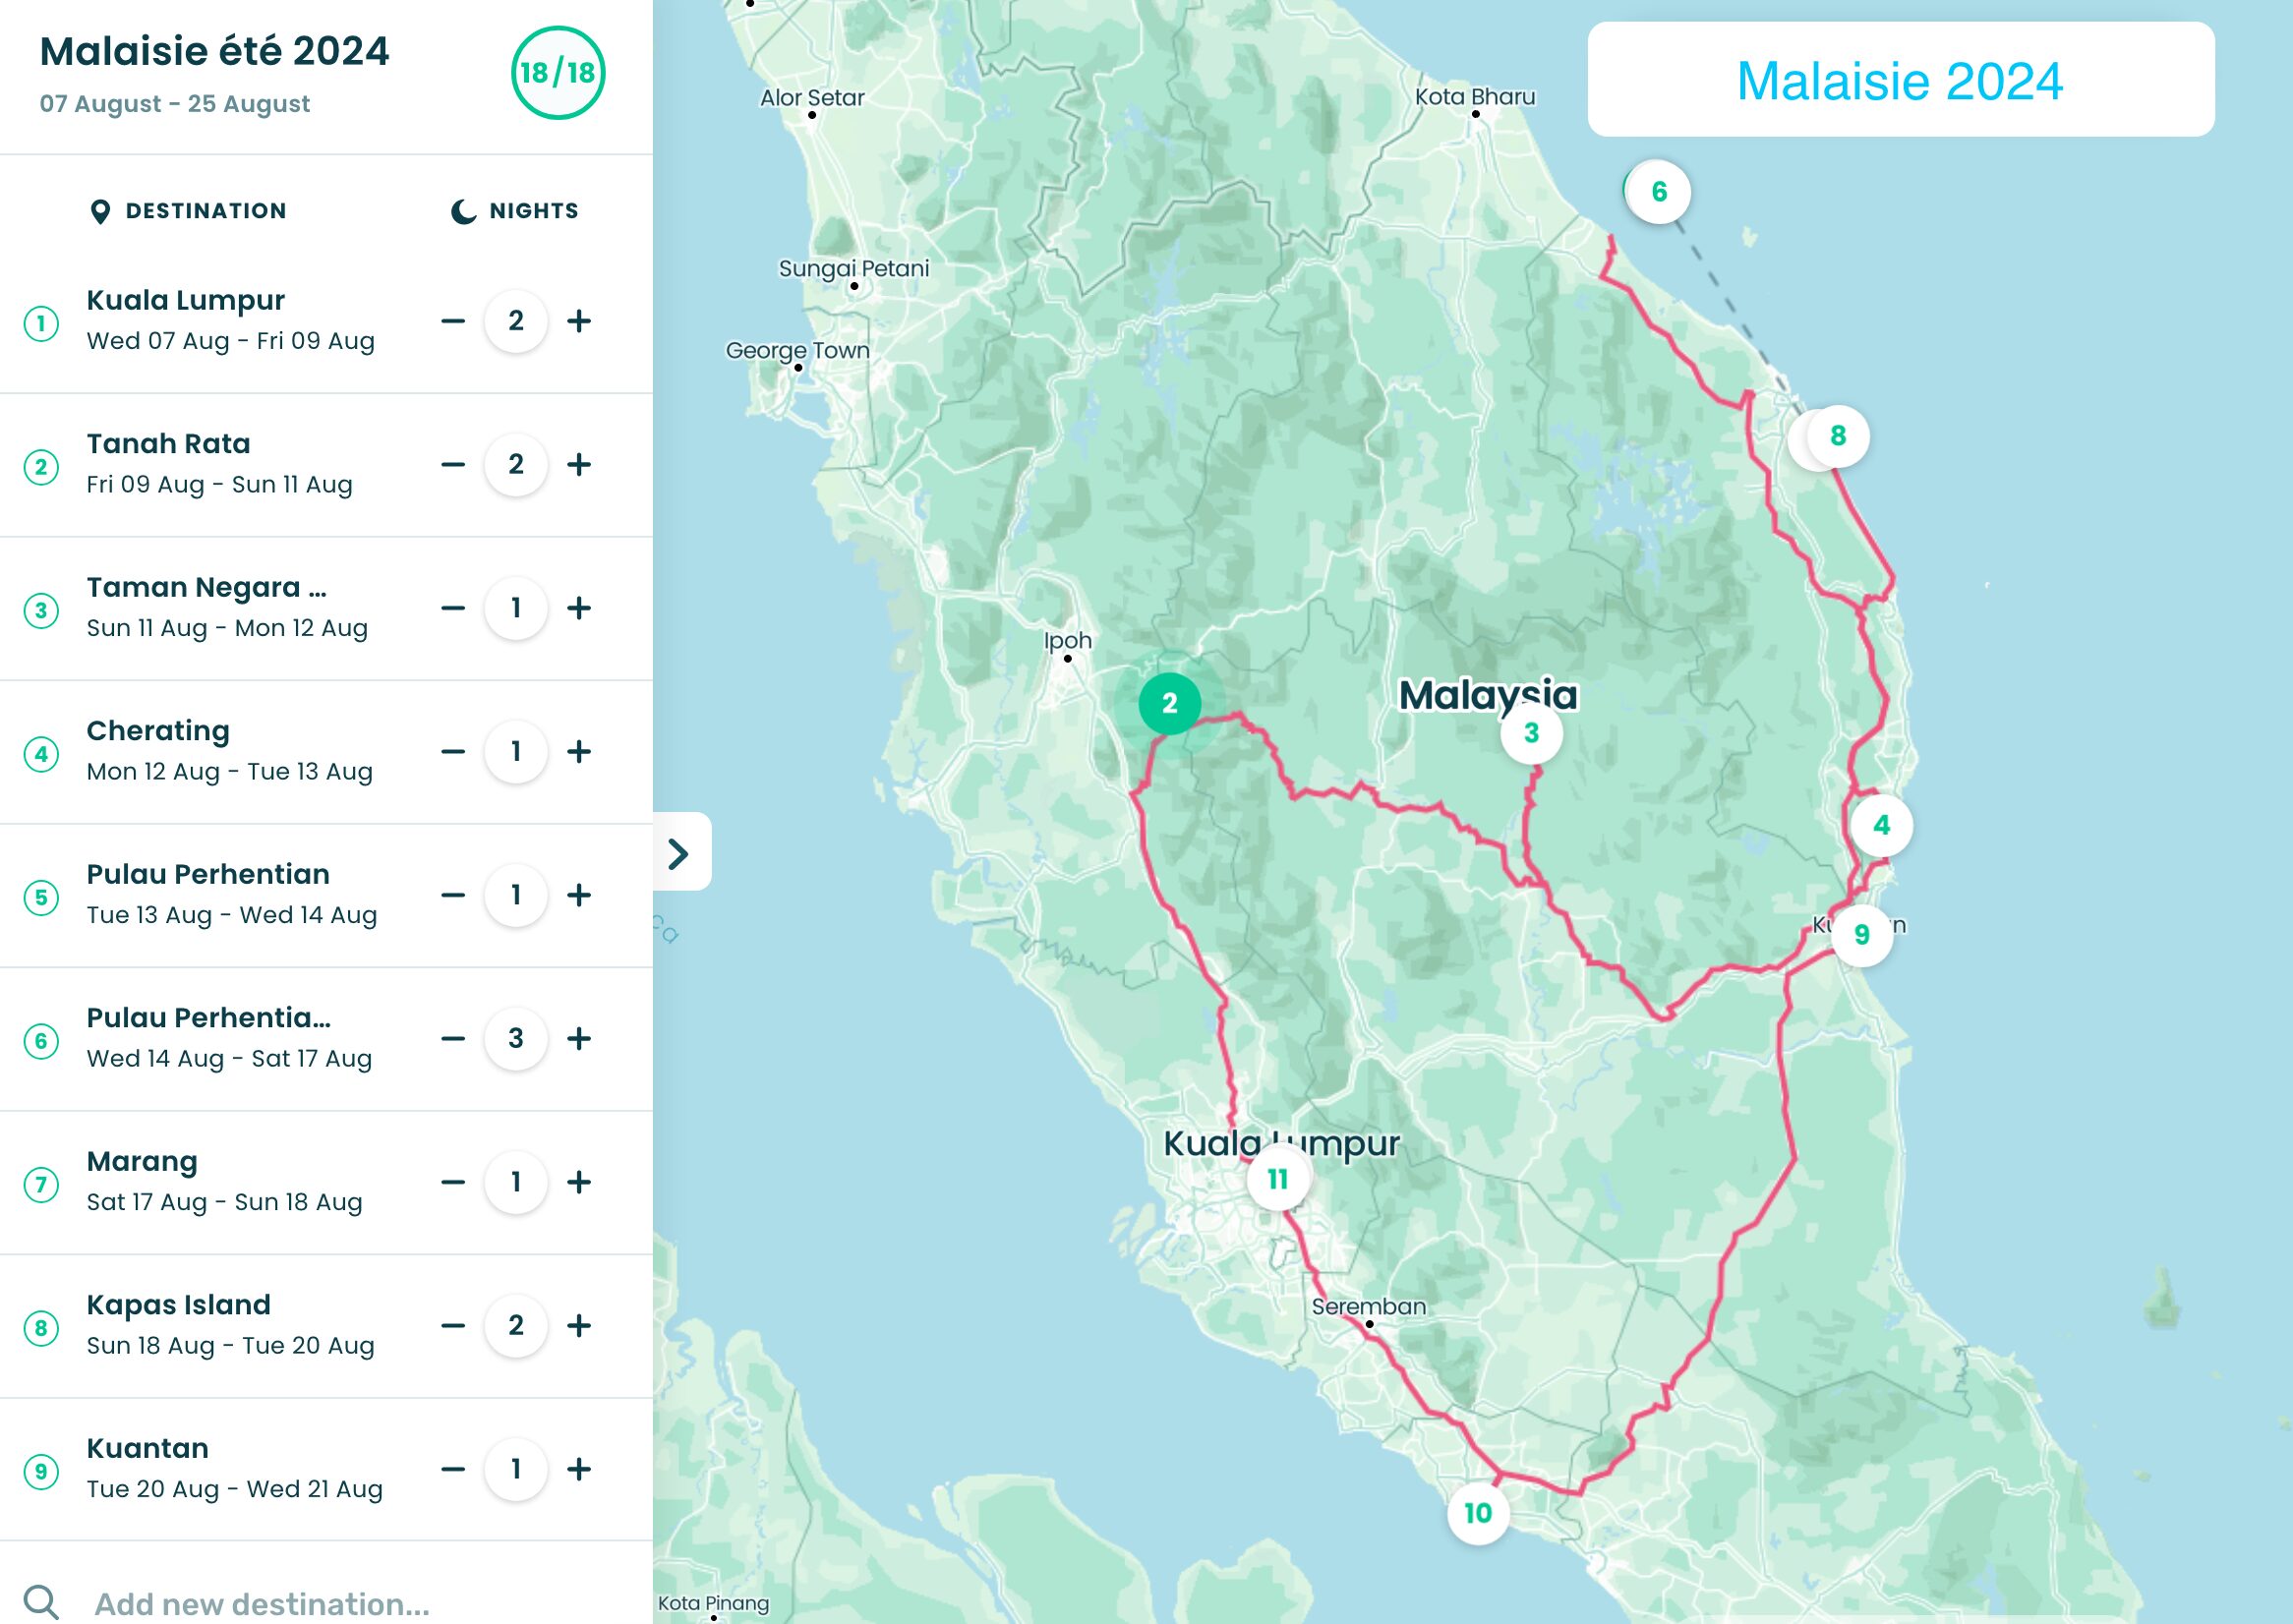
Task: Increase nights for Kuala Lumpur
Action: point(579,321)
